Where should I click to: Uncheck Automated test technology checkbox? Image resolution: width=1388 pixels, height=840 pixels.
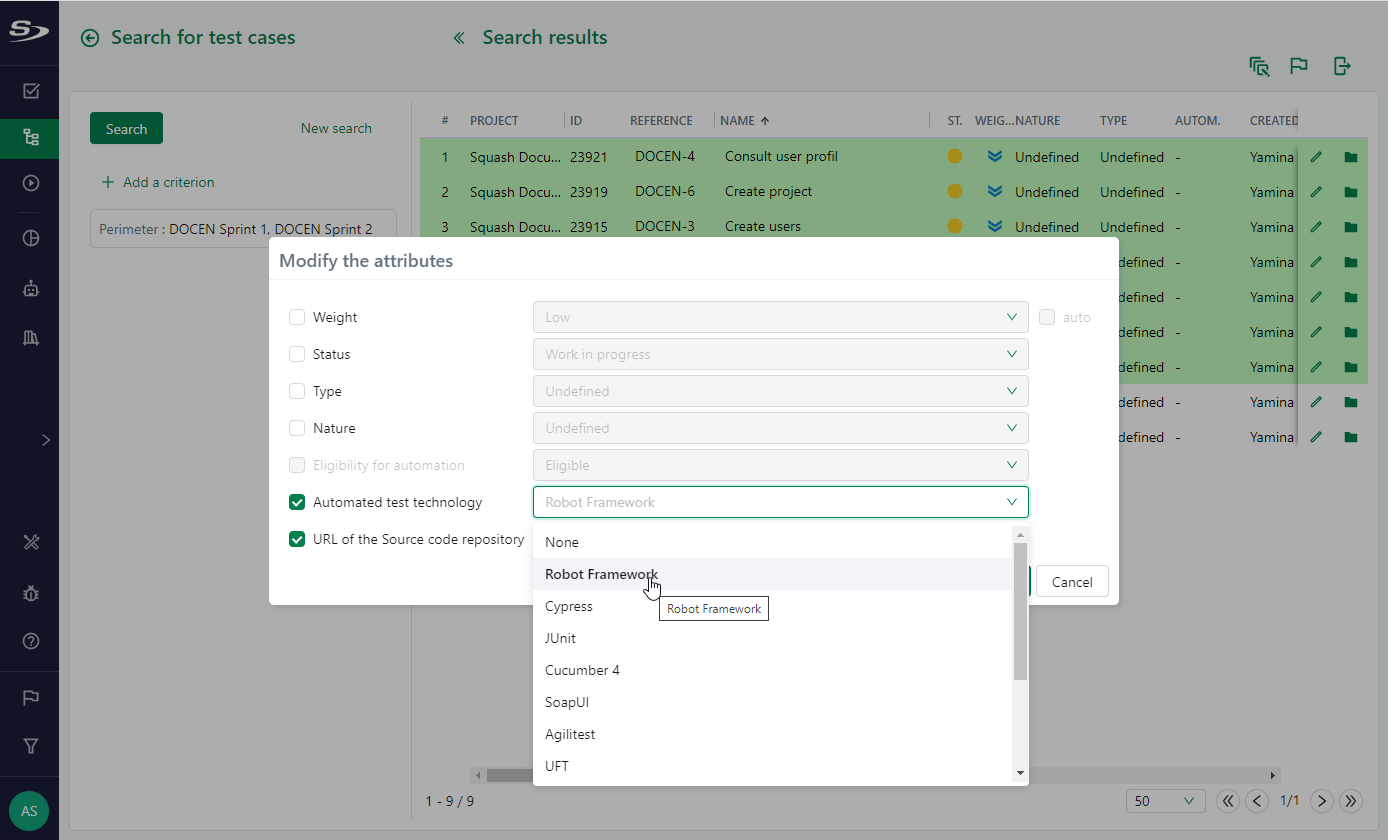click(x=297, y=502)
